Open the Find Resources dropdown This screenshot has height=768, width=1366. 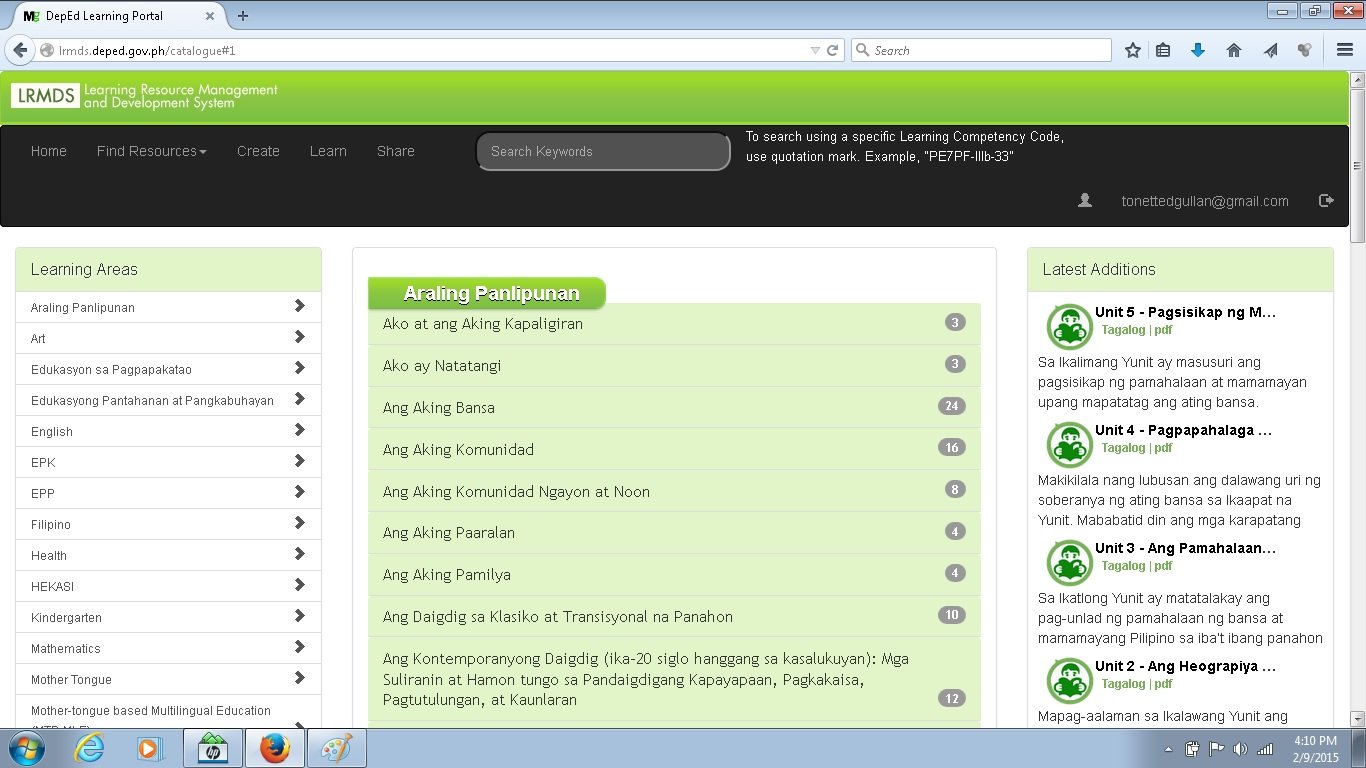pos(151,151)
